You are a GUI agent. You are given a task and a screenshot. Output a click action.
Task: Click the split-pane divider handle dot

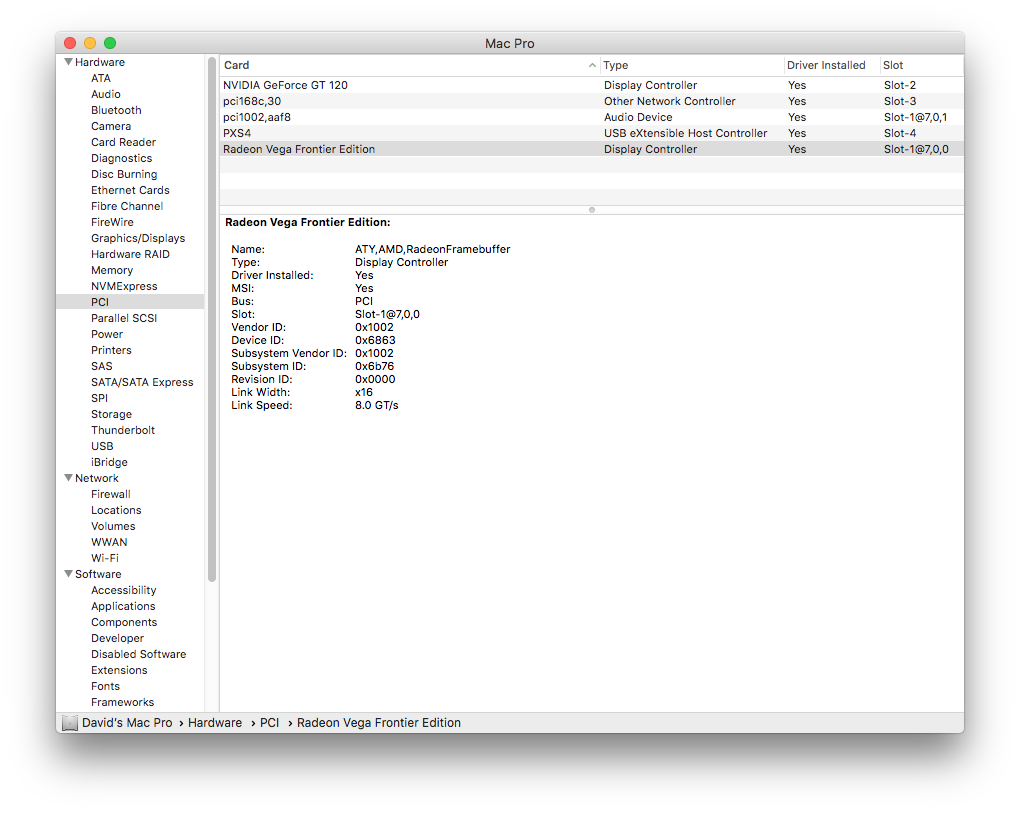point(592,210)
